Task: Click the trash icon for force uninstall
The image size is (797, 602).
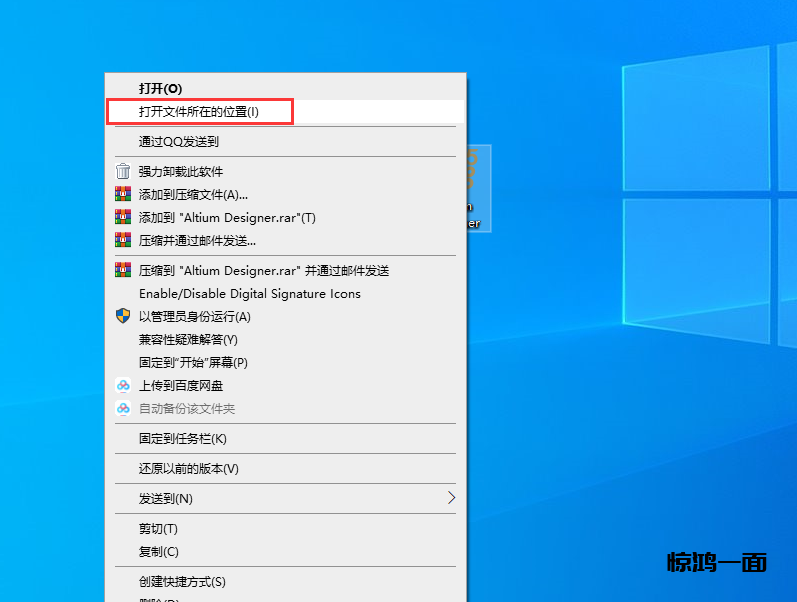Action: coord(123,171)
